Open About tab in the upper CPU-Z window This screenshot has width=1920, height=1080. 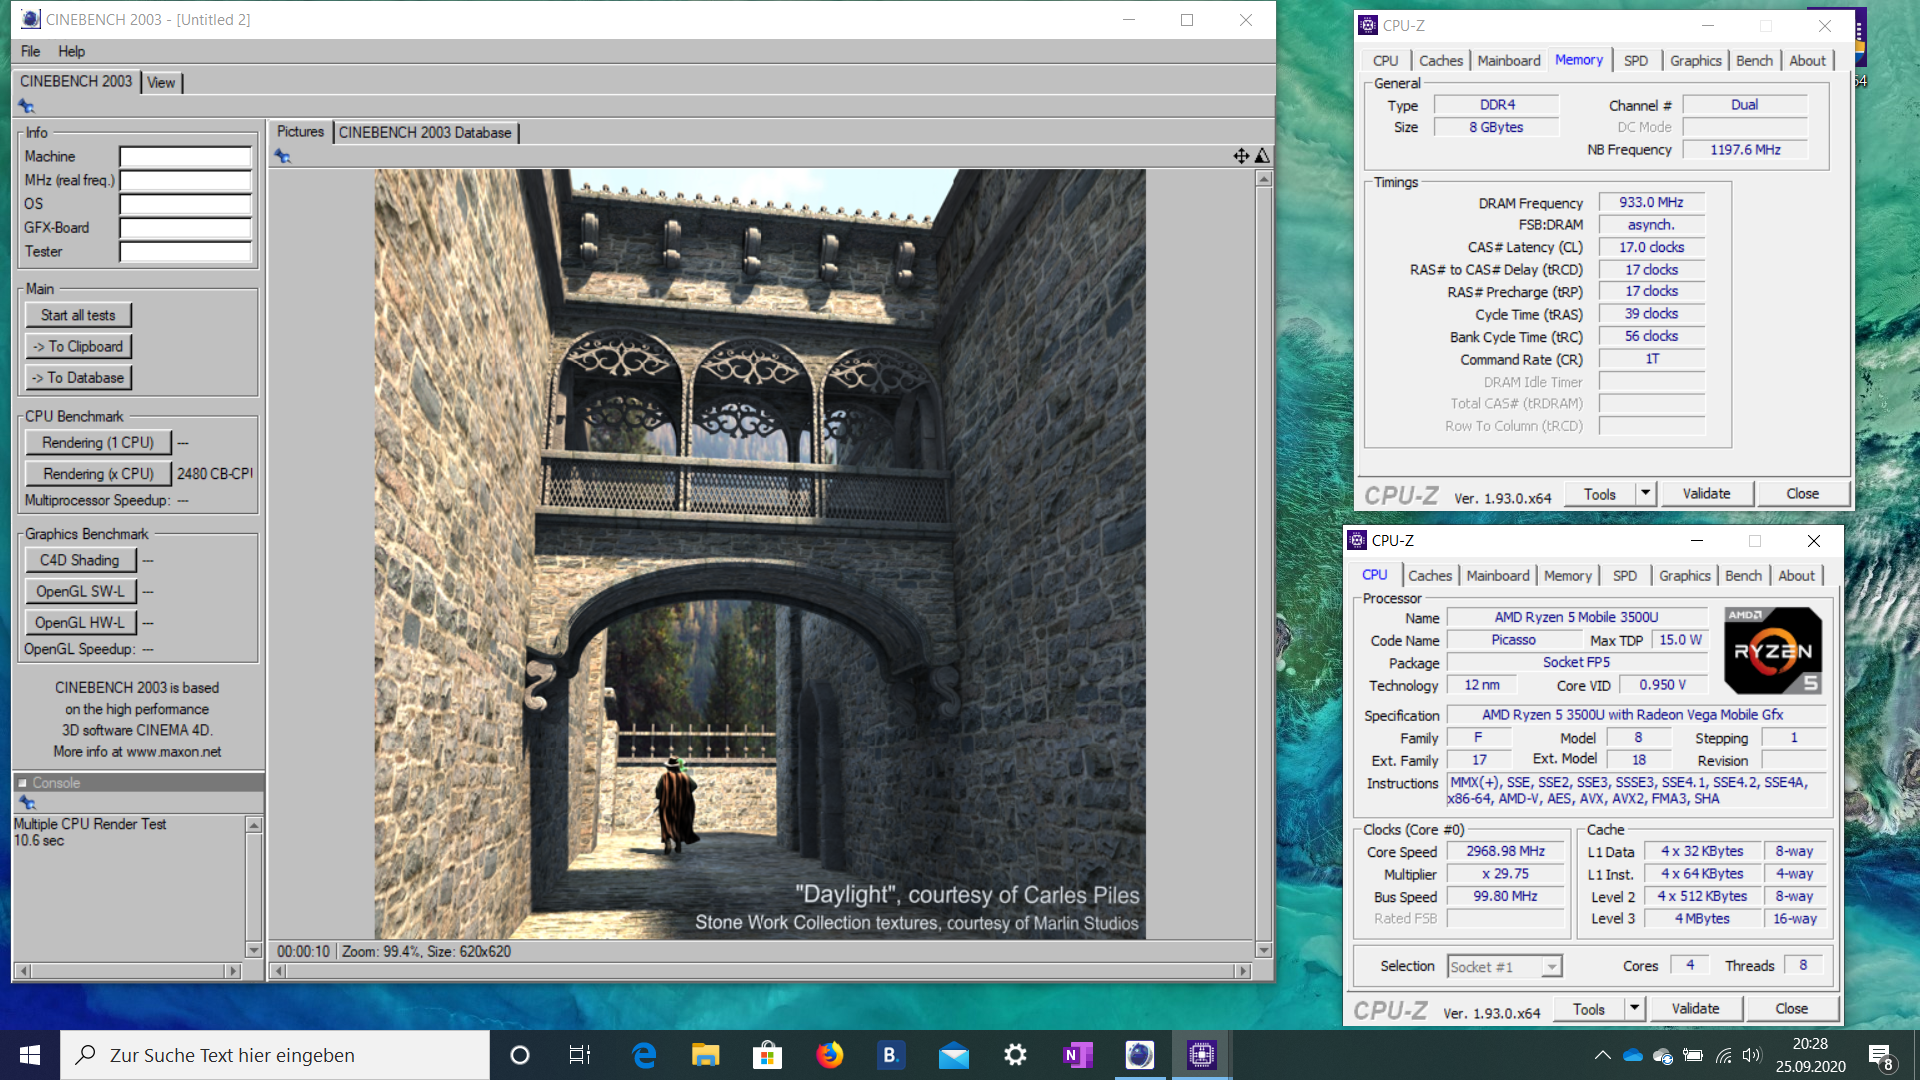1807,61
